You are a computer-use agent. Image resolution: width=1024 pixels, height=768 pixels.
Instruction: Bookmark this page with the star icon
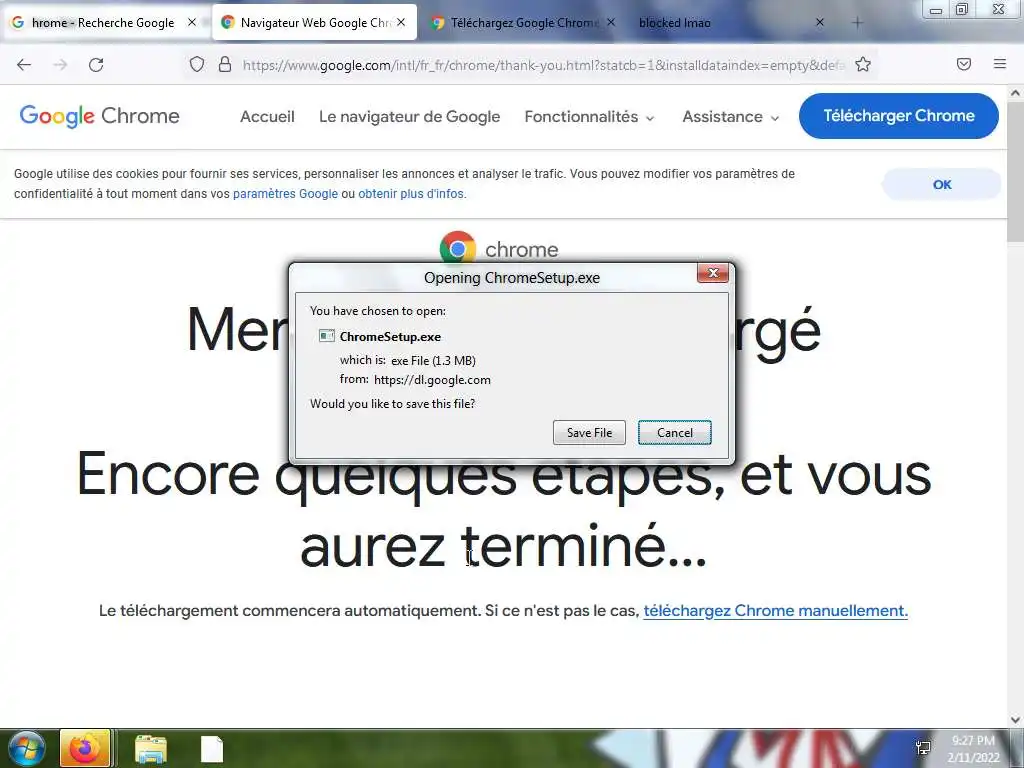[863, 64]
